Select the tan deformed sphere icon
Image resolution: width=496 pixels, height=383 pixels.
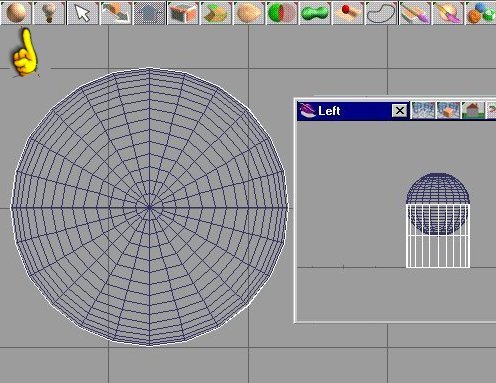tap(249, 13)
